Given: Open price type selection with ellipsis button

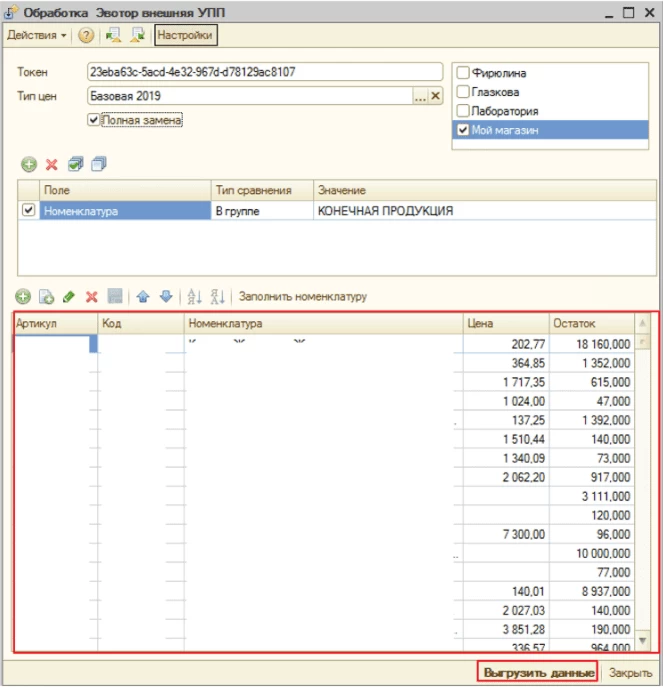Looking at the screenshot, I should [x=421, y=97].
